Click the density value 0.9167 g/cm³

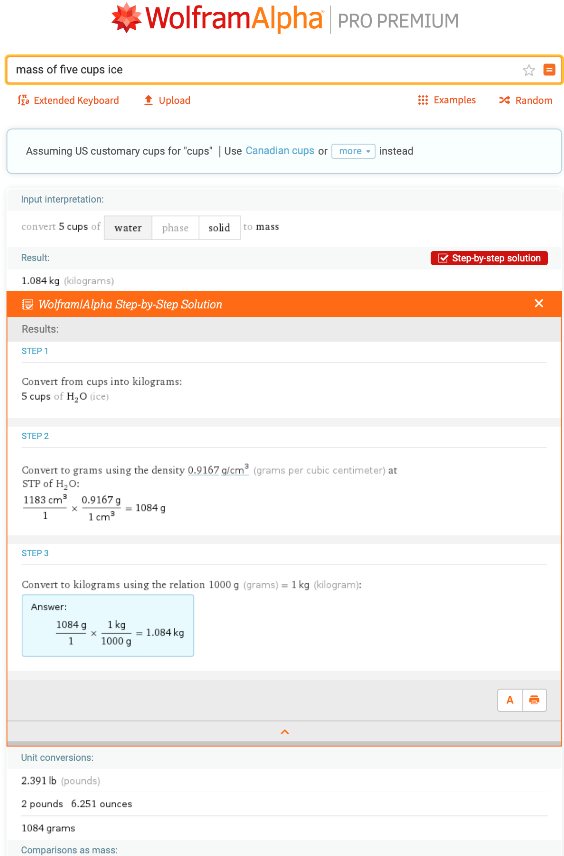click(218, 469)
